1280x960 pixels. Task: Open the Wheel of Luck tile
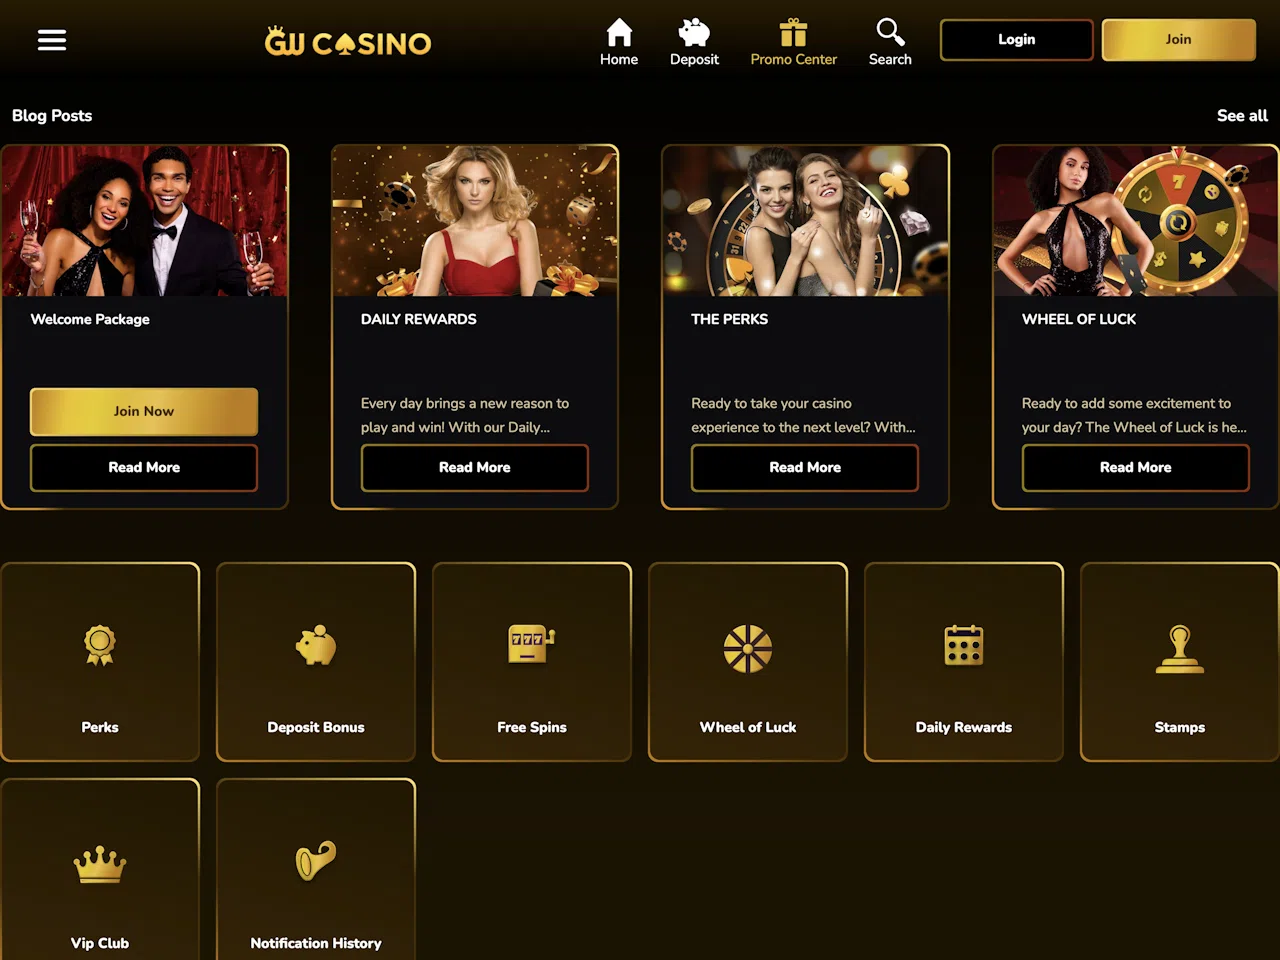coord(748,662)
